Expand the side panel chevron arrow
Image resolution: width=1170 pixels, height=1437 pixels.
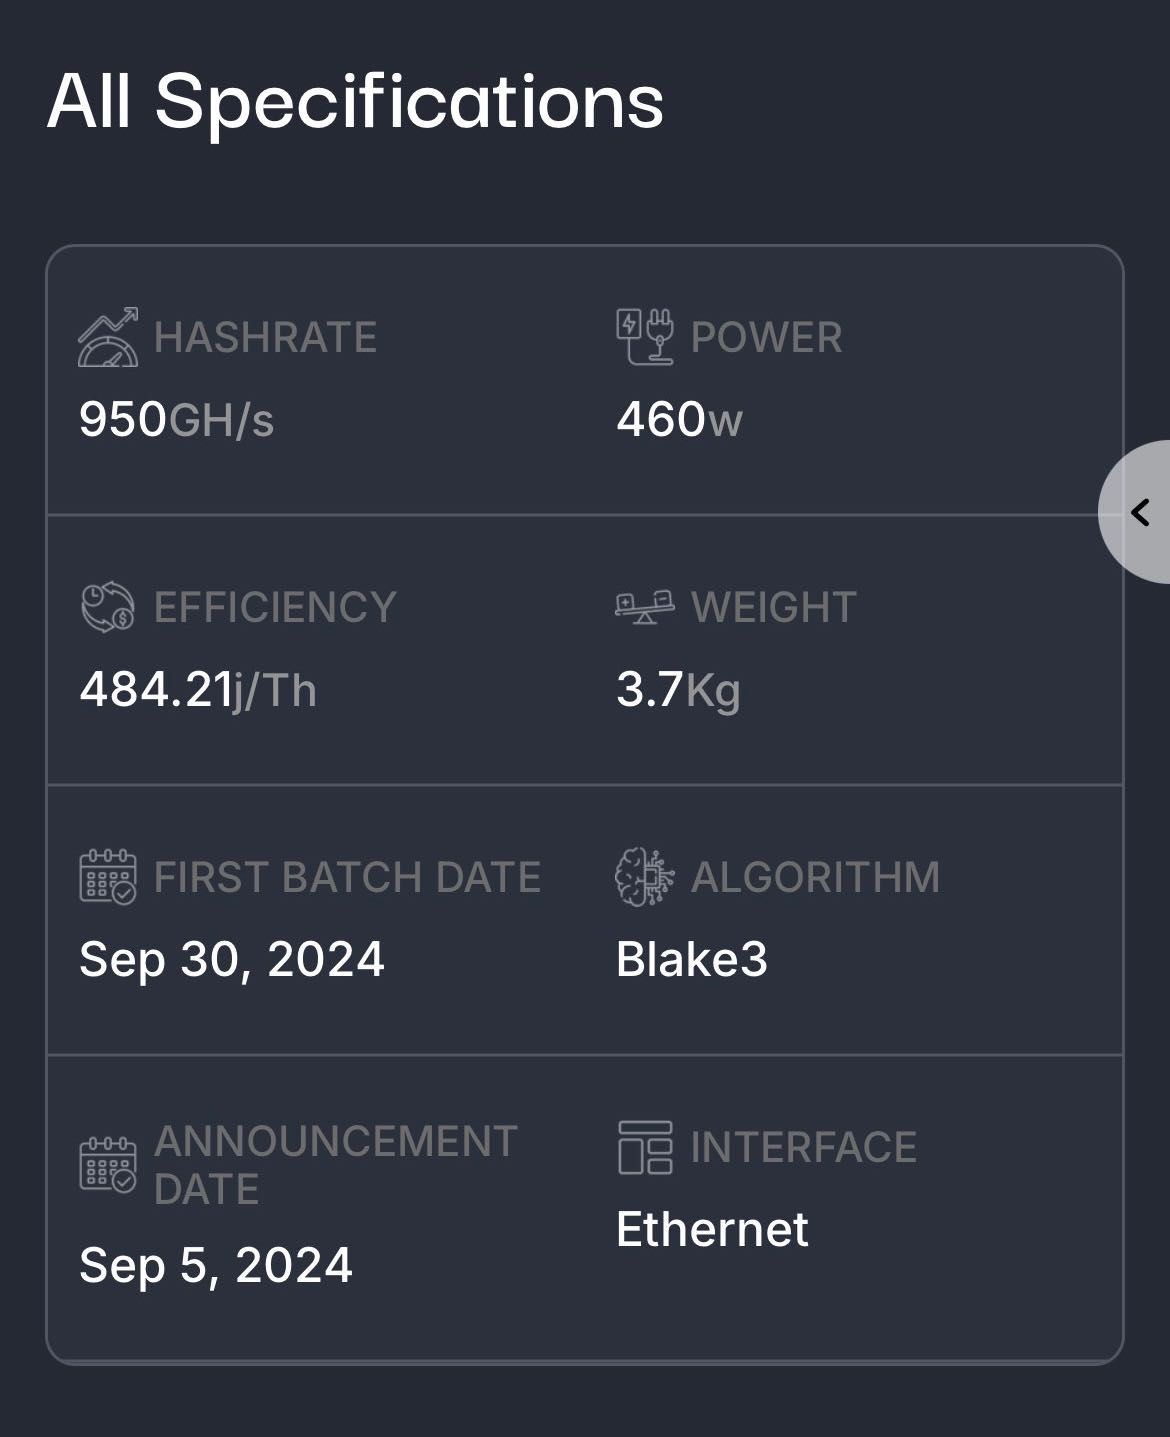1139,512
